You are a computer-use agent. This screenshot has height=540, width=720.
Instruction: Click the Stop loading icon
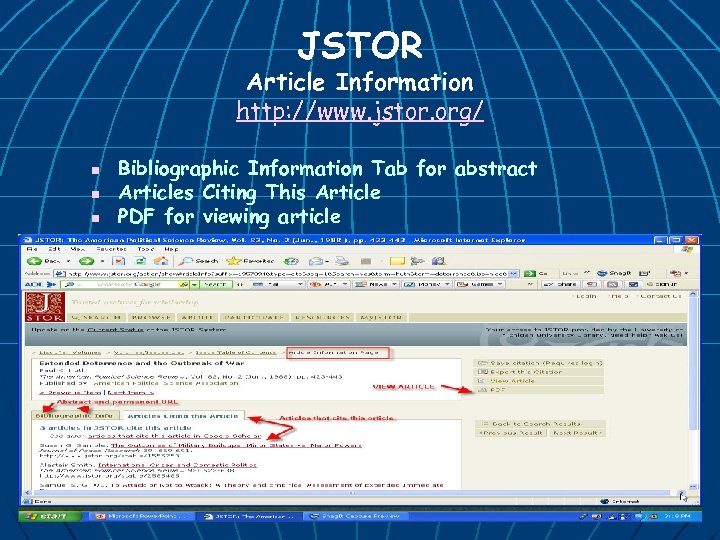(118, 261)
